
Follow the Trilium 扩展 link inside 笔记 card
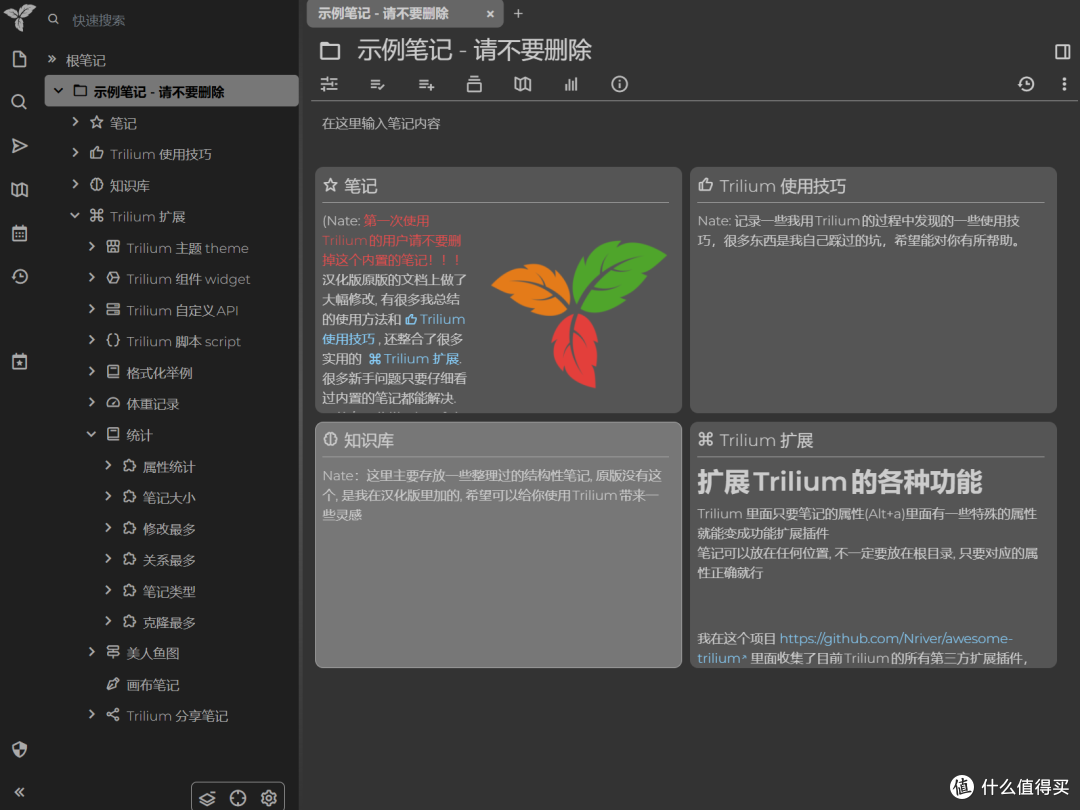415,359
